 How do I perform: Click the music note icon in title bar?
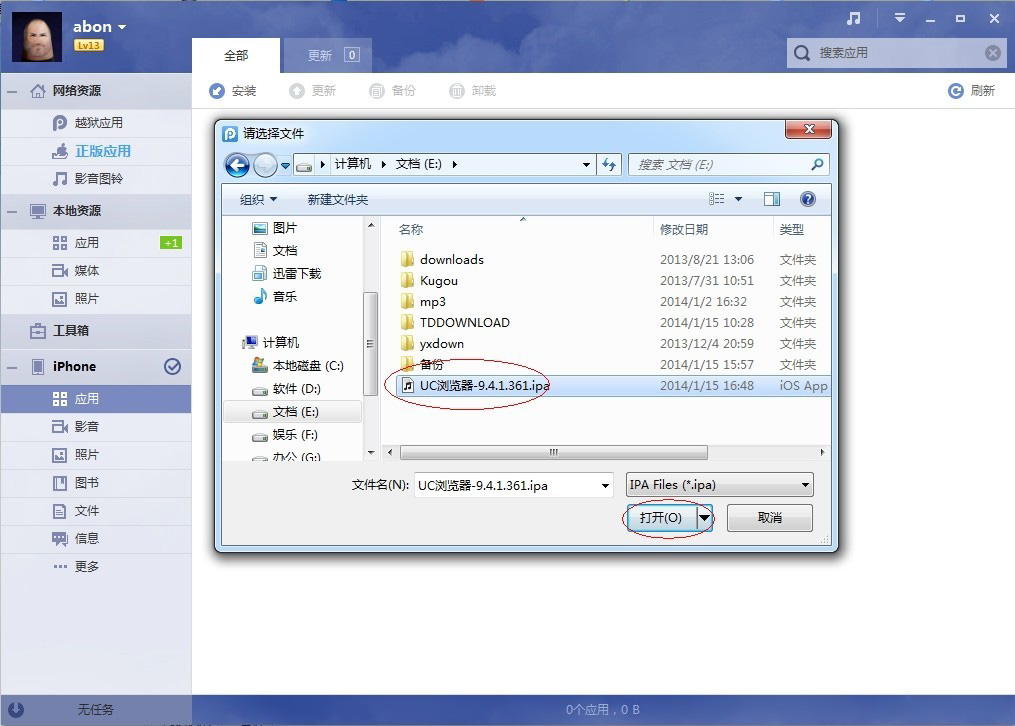(x=854, y=19)
